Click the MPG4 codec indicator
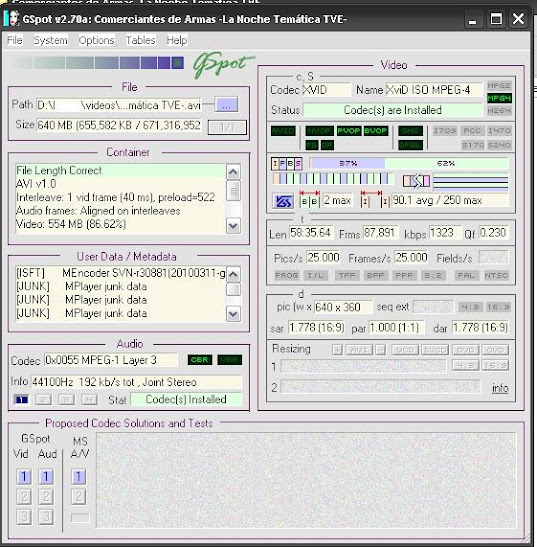537x547 pixels. 499,98
